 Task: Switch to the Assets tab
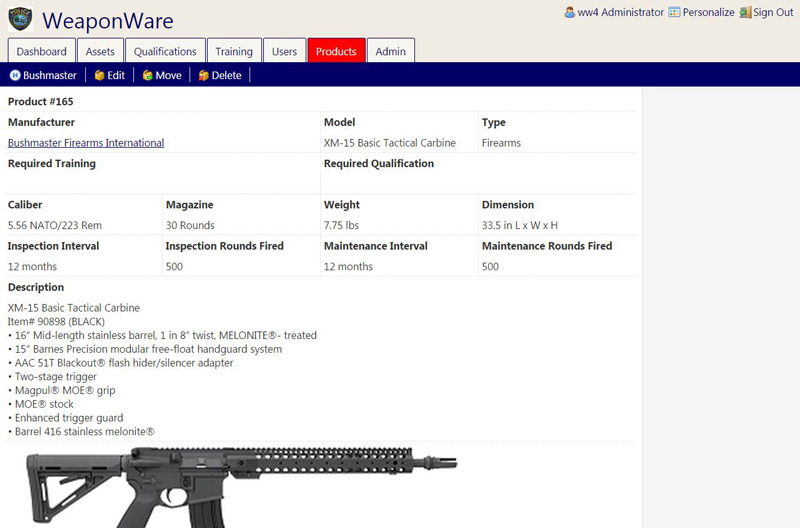coord(100,51)
